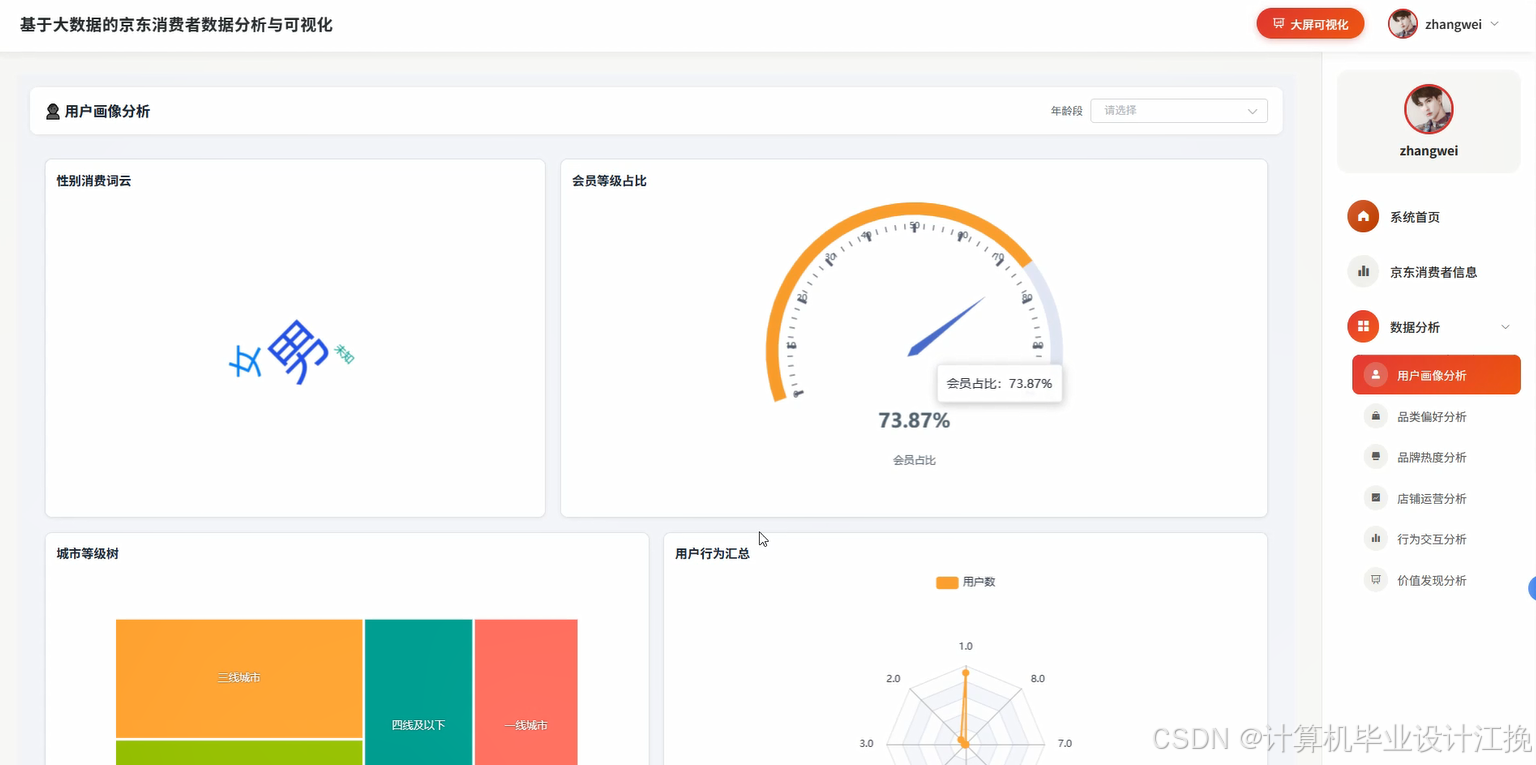Click the 品牌热度分析 icon
The width and height of the screenshot is (1536, 765).
coord(1376,457)
